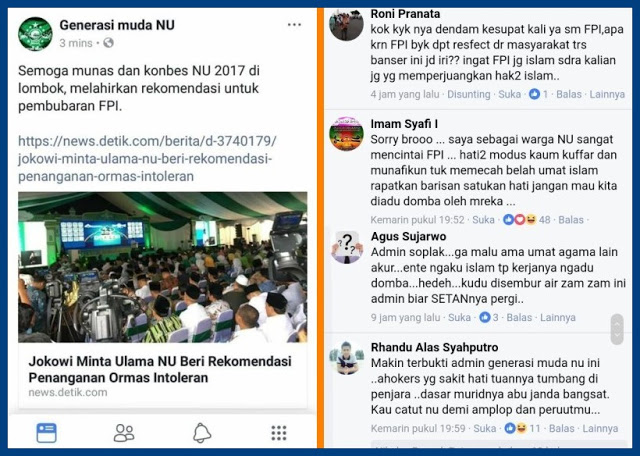This screenshot has width=640, height=456.
Task: Click the like count on Roni Pranata's comment
Action: click(538, 94)
